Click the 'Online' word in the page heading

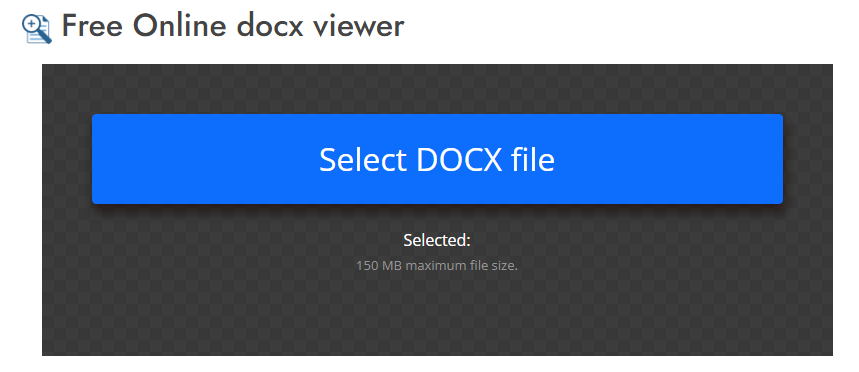(180, 26)
